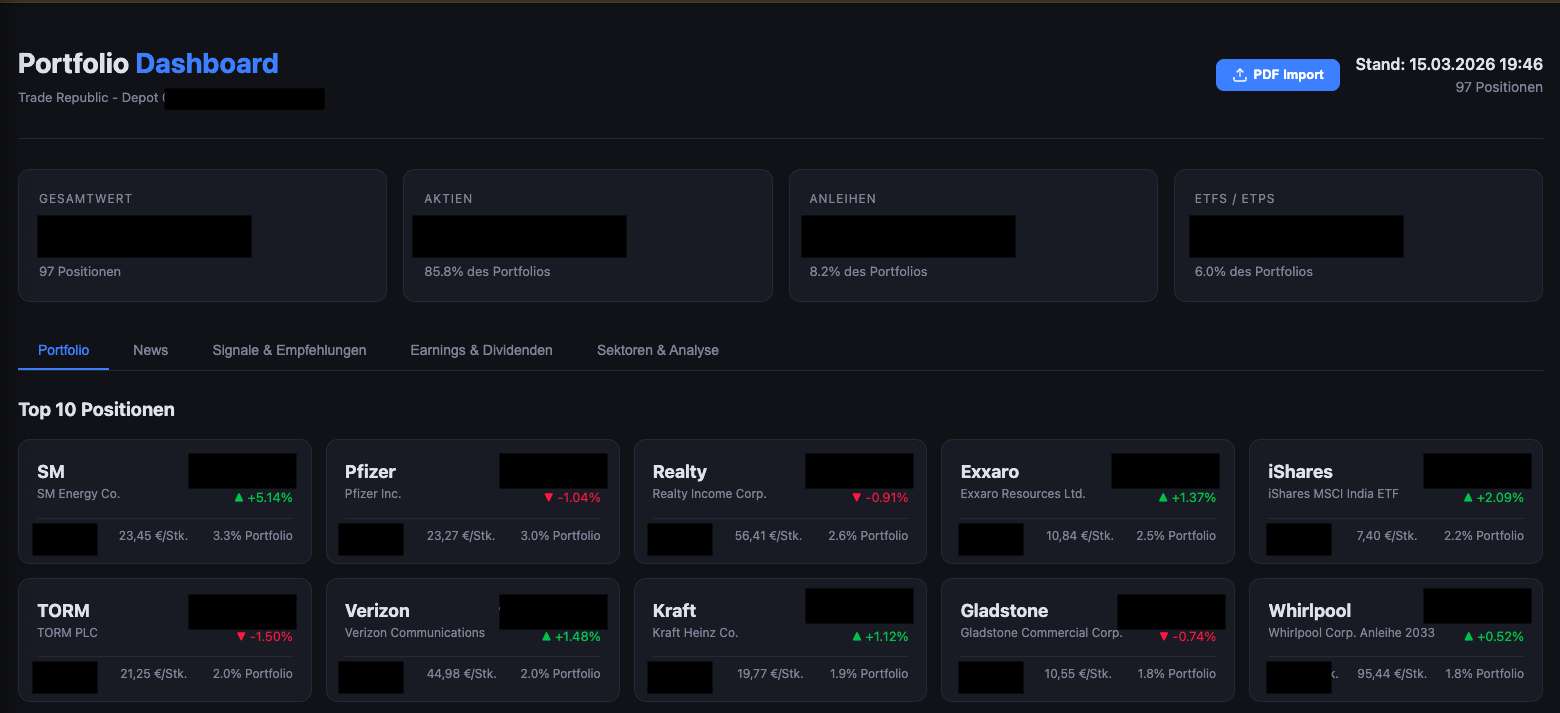Select the ANLEIHEN summary card

972,235
